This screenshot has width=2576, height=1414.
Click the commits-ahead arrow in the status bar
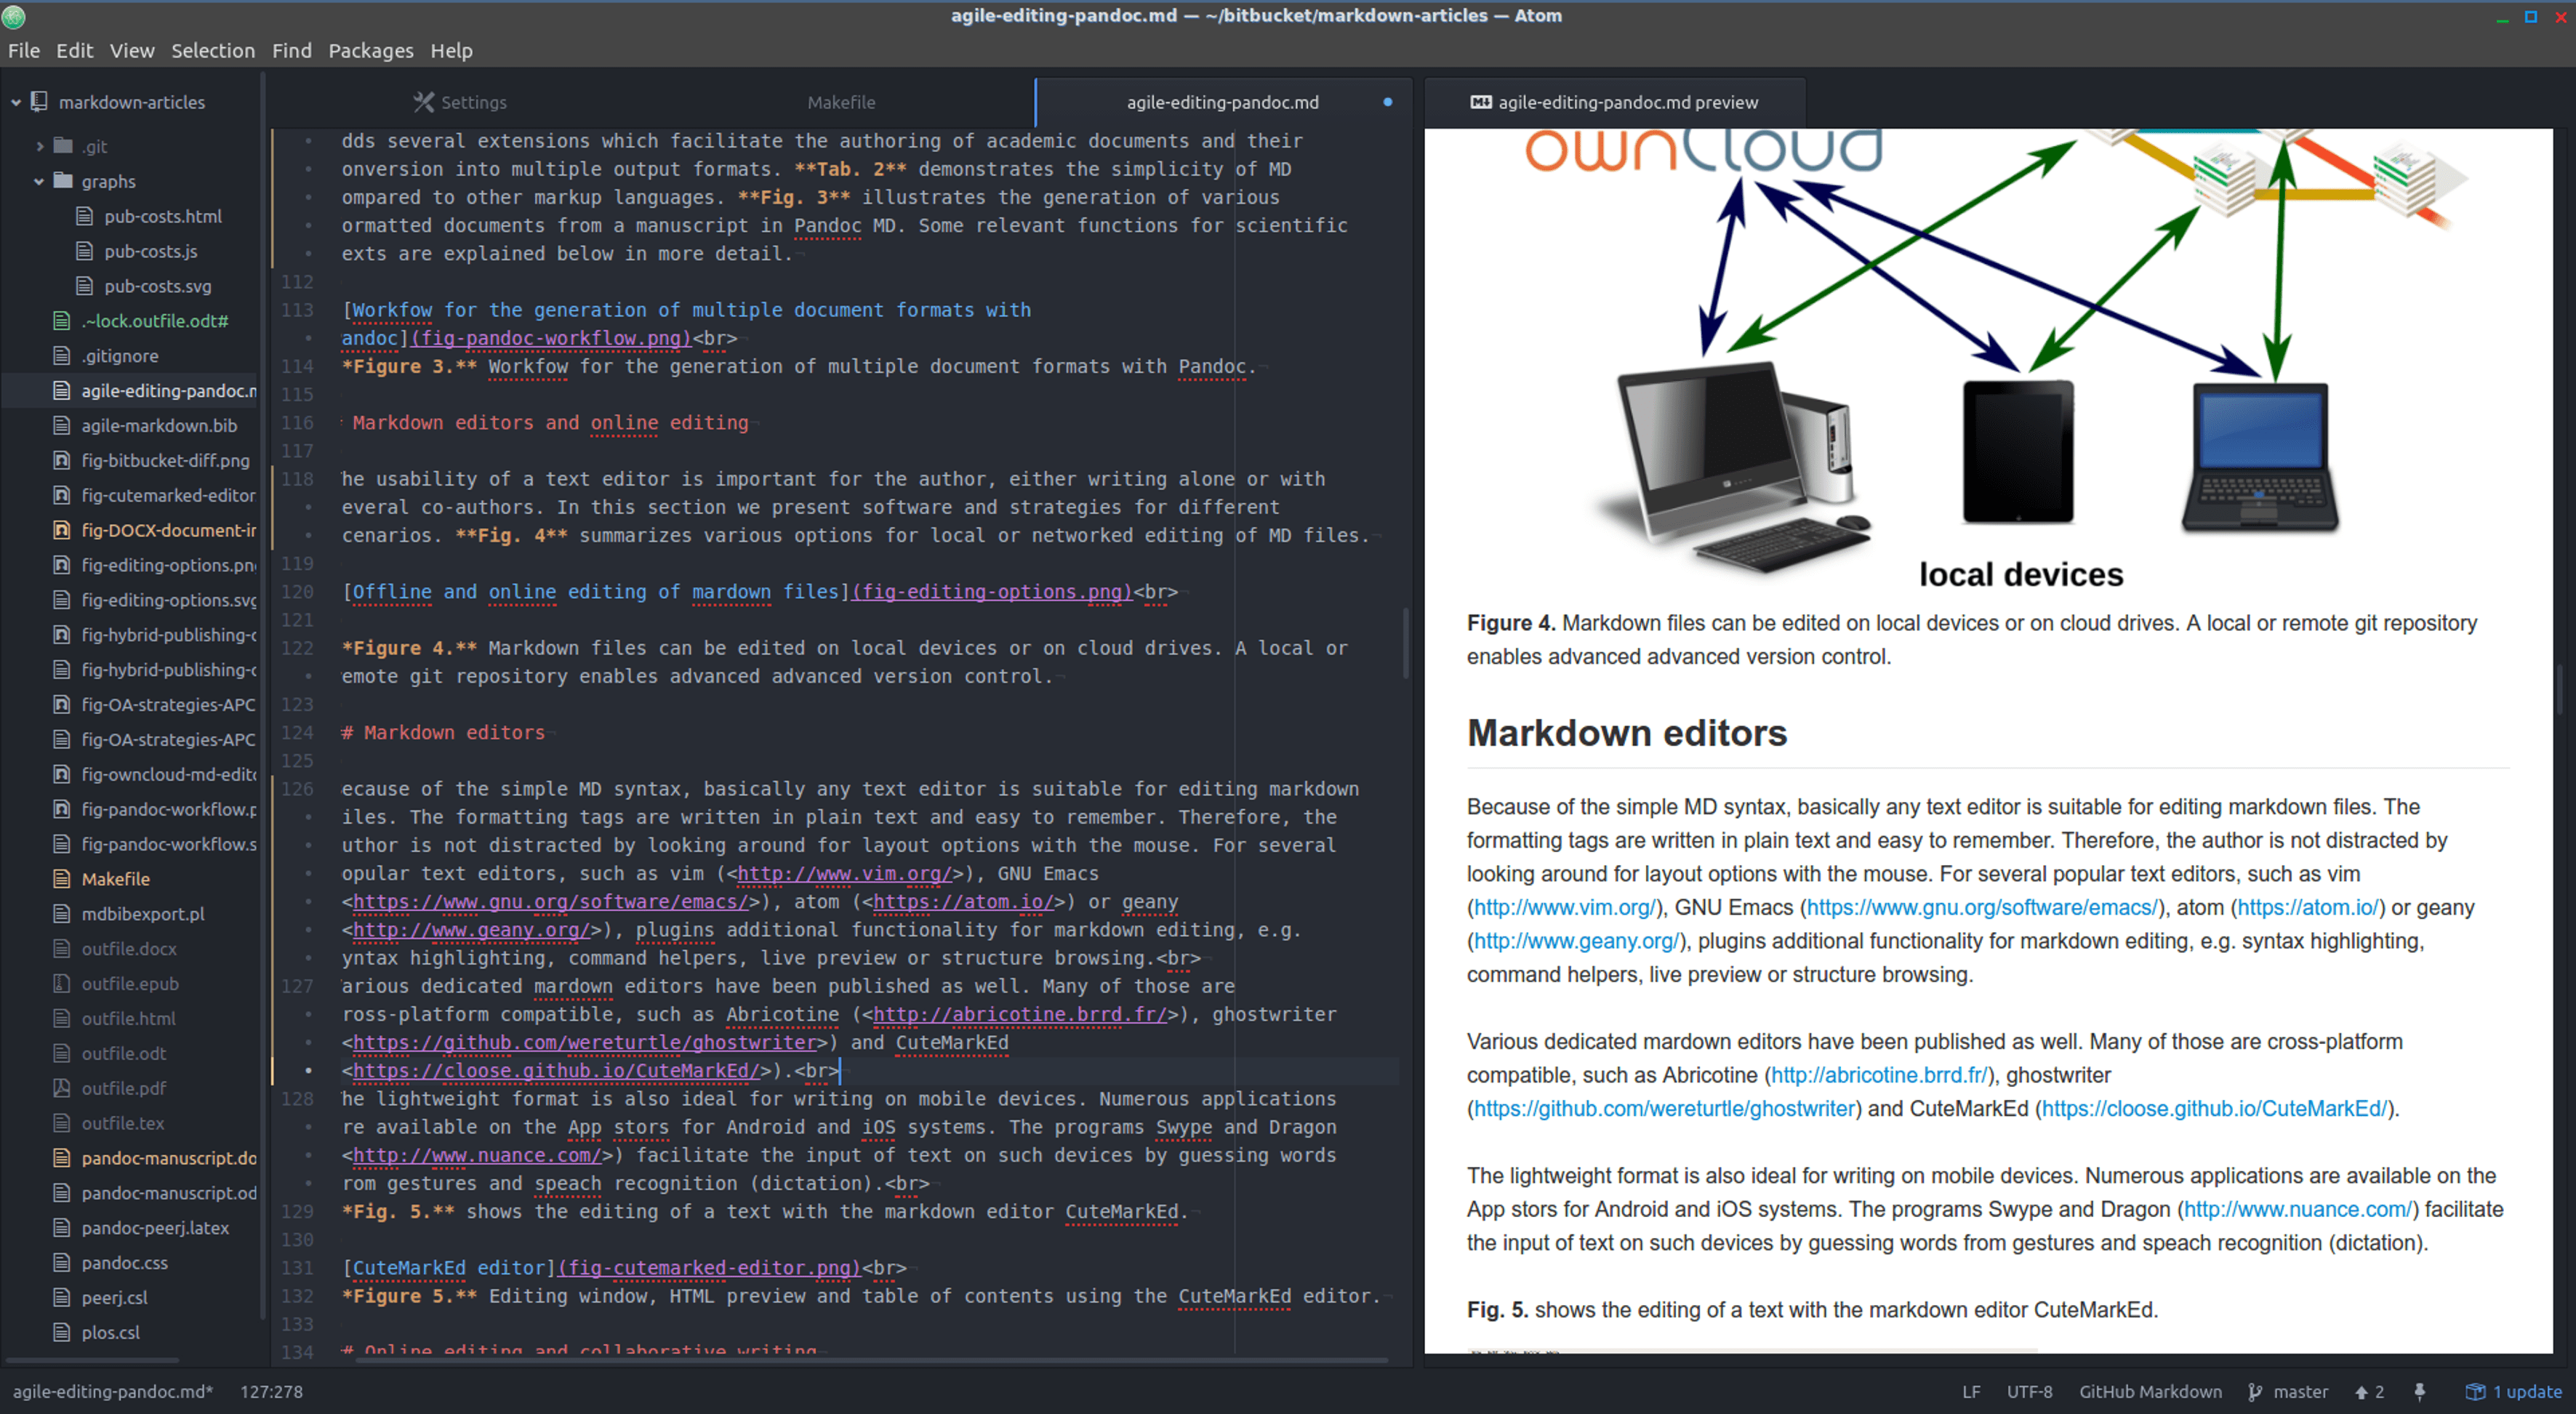point(2361,1392)
